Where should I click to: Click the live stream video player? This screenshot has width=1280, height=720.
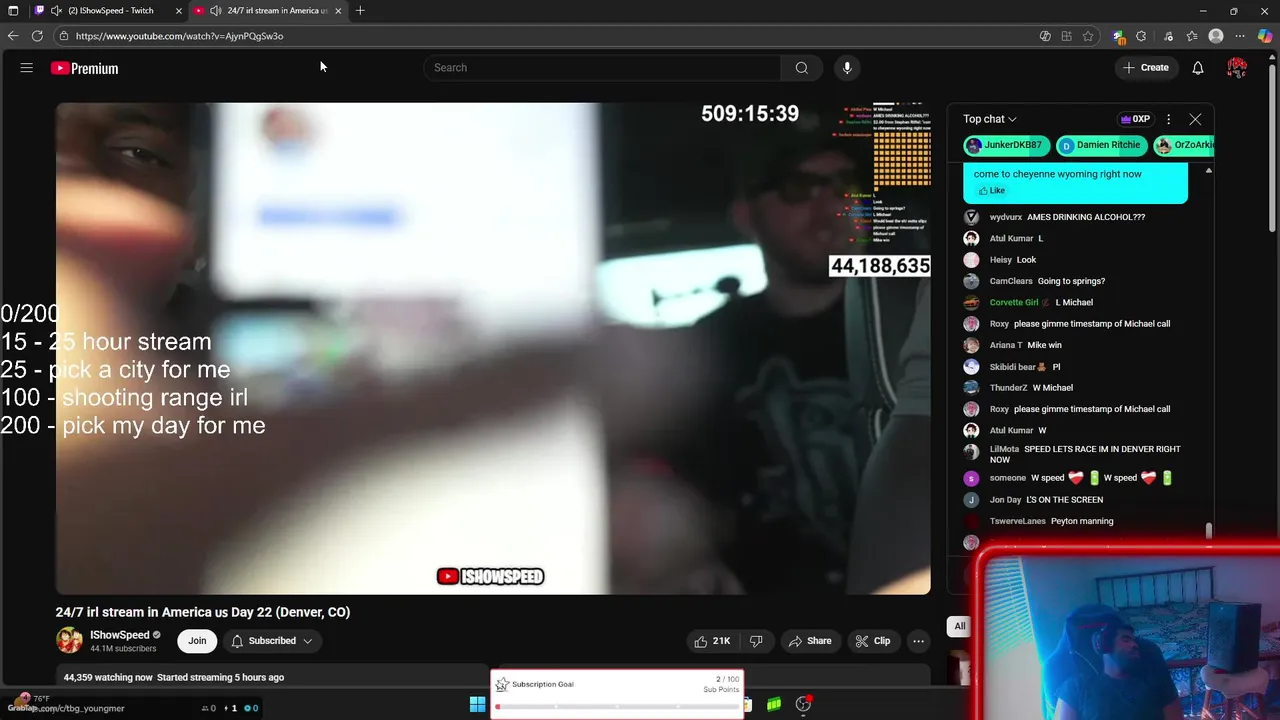coord(493,348)
